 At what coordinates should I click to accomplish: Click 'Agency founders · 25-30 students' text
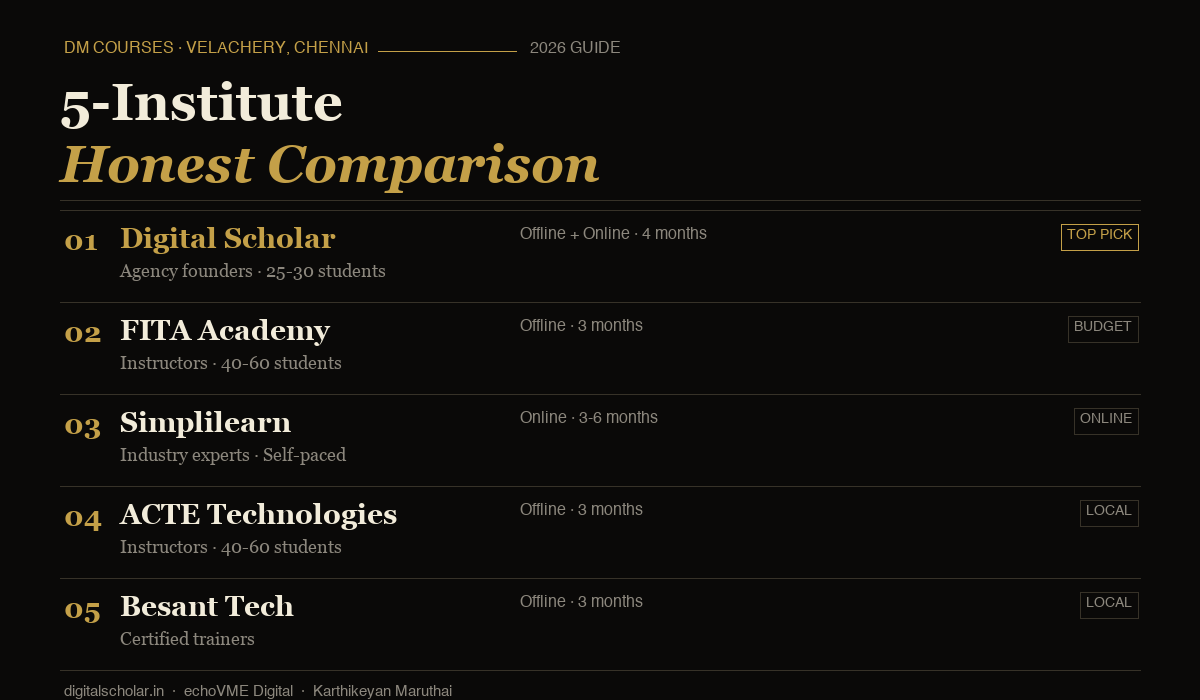coord(252,271)
